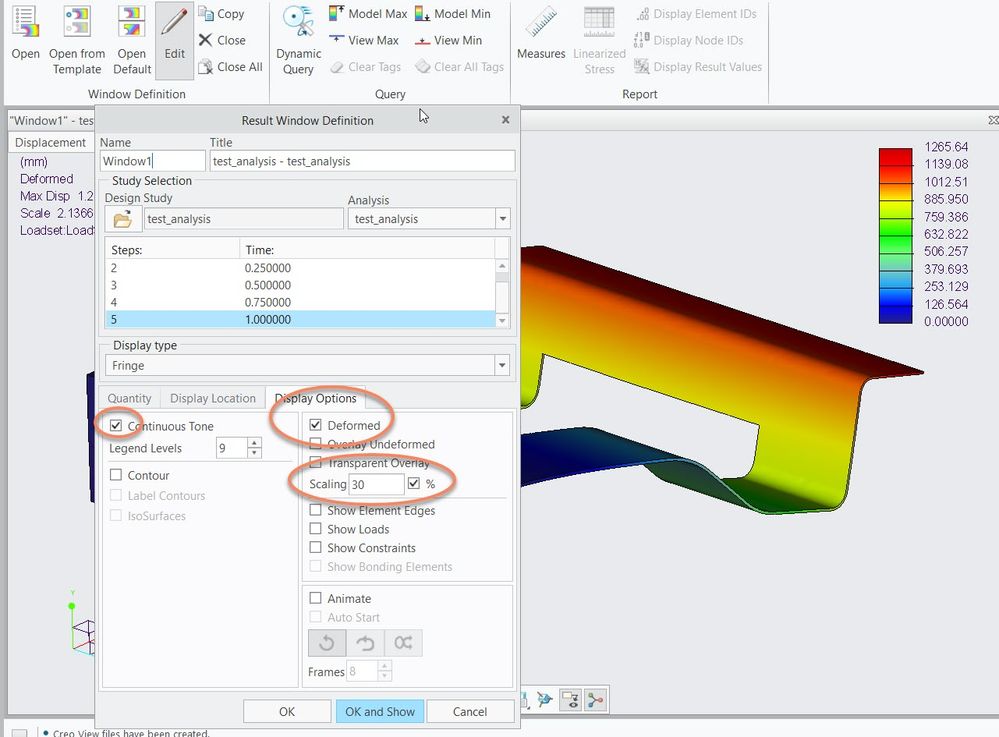Increase Legend Levels with up stepper arrow

(x=254, y=443)
